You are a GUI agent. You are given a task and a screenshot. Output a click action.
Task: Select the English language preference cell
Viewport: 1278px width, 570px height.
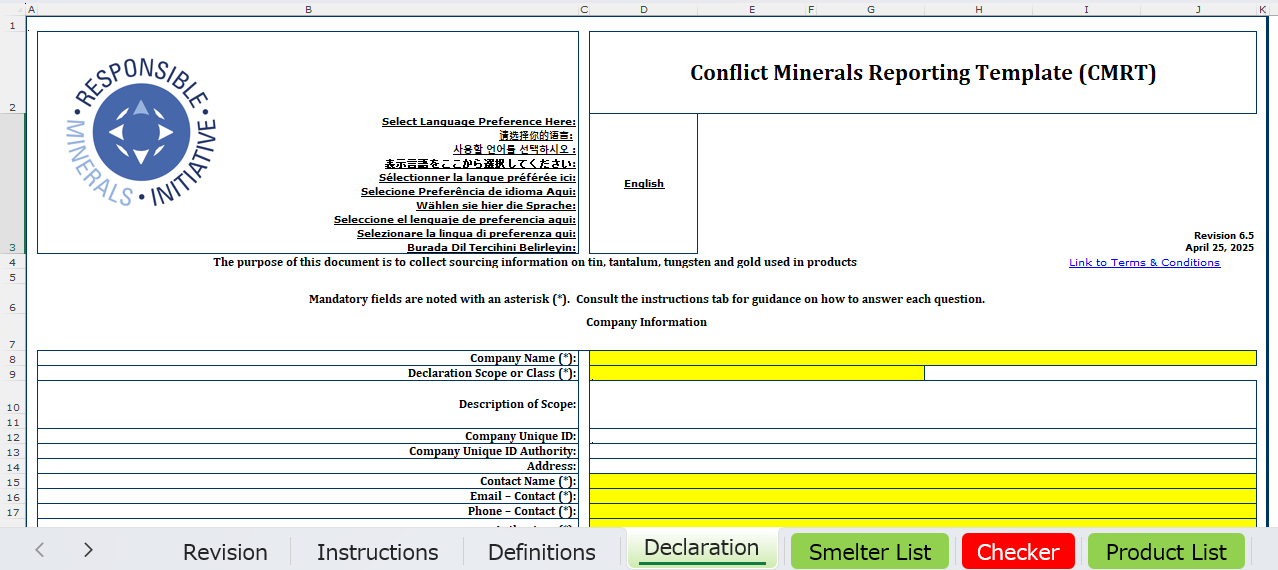pyautogui.click(x=643, y=184)
